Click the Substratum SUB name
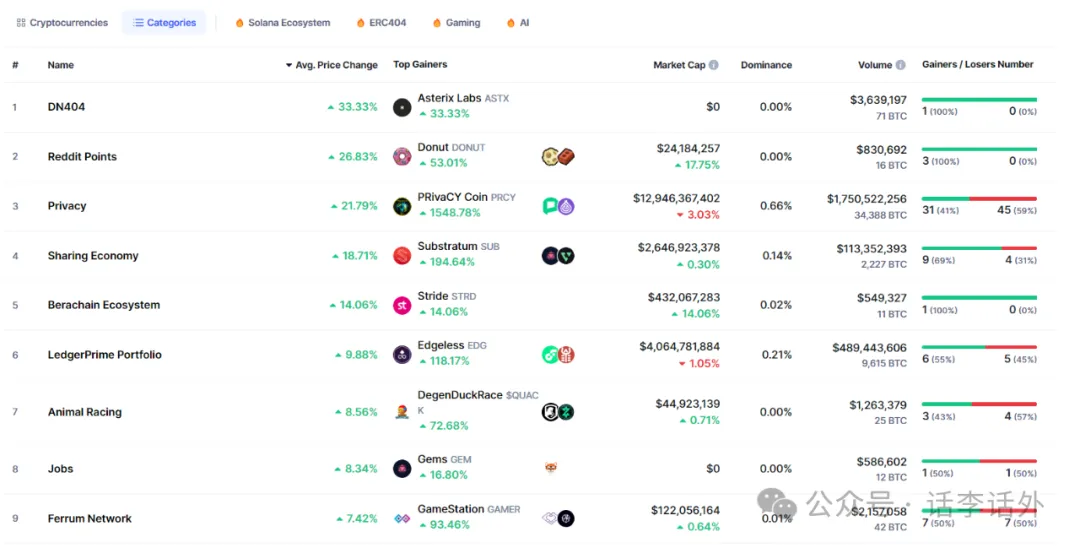Viewport: 1080px width, 548px height. point(458,246)
